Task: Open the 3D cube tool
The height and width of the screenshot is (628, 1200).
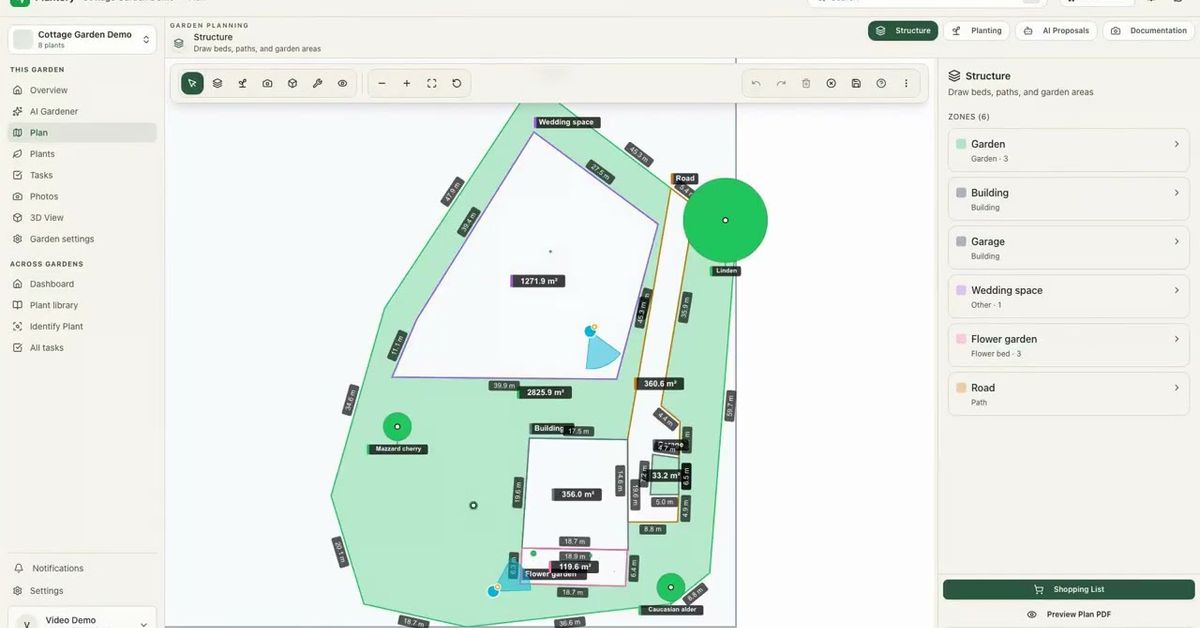Action: (x=292, y=83)
